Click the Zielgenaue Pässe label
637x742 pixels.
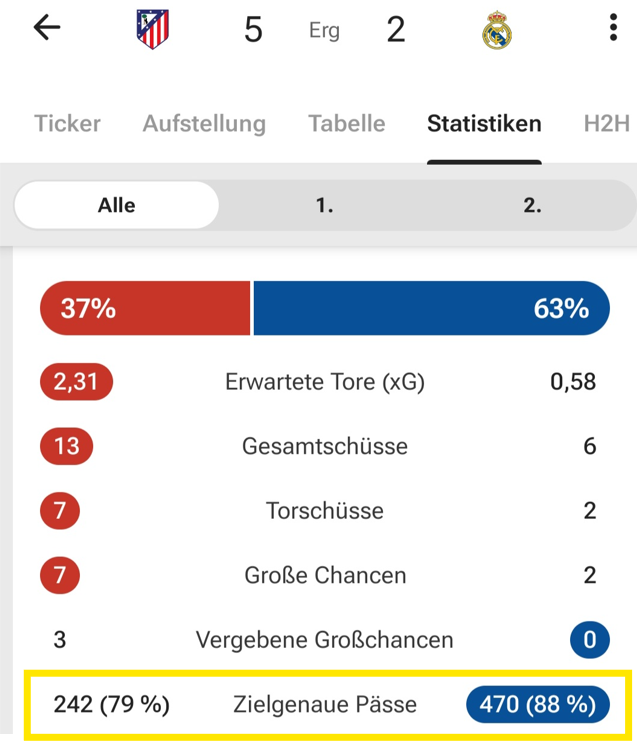coord(323,705)
